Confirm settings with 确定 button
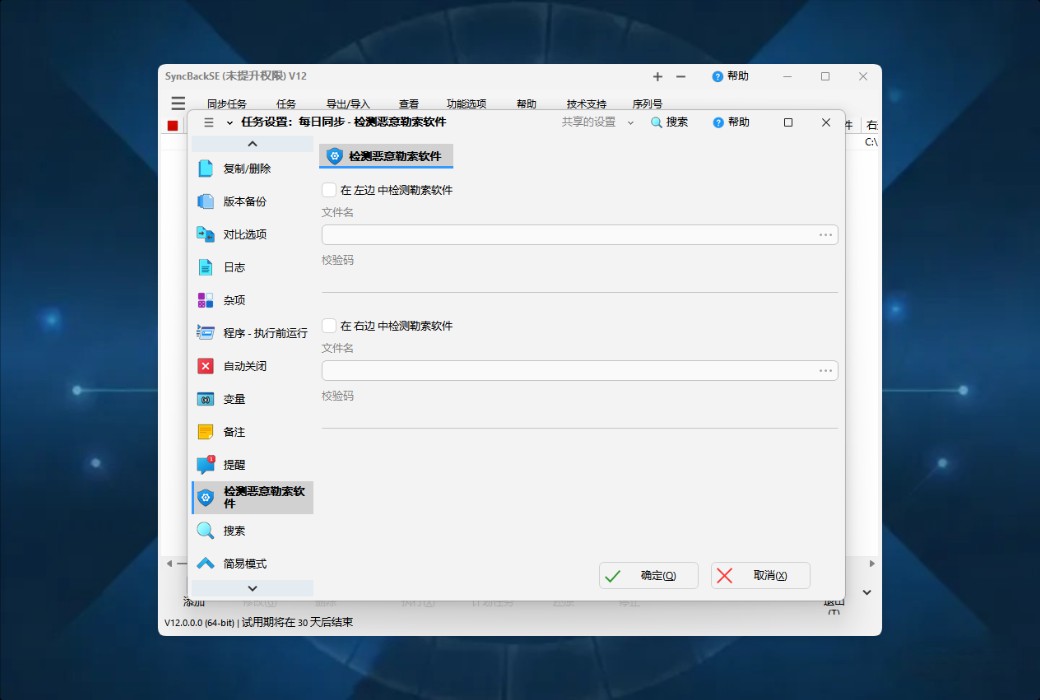The width and height of the screenshot is (1040, 700). tap(648, 575)
